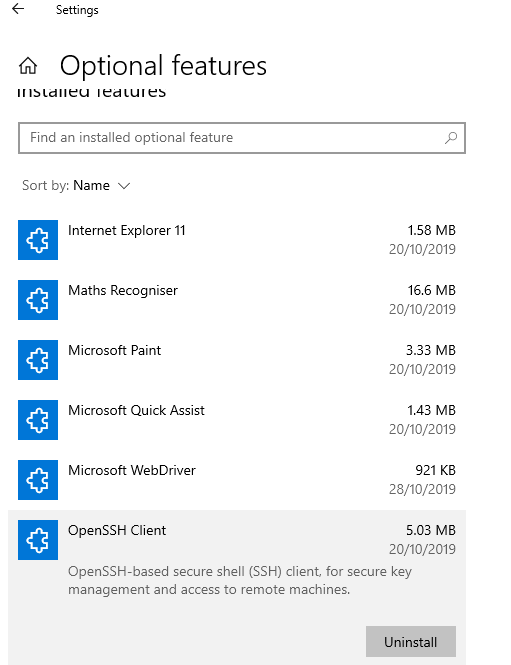
Task: Click Internet Explorer 11 puzzle icon
Action: pos(38,240)
